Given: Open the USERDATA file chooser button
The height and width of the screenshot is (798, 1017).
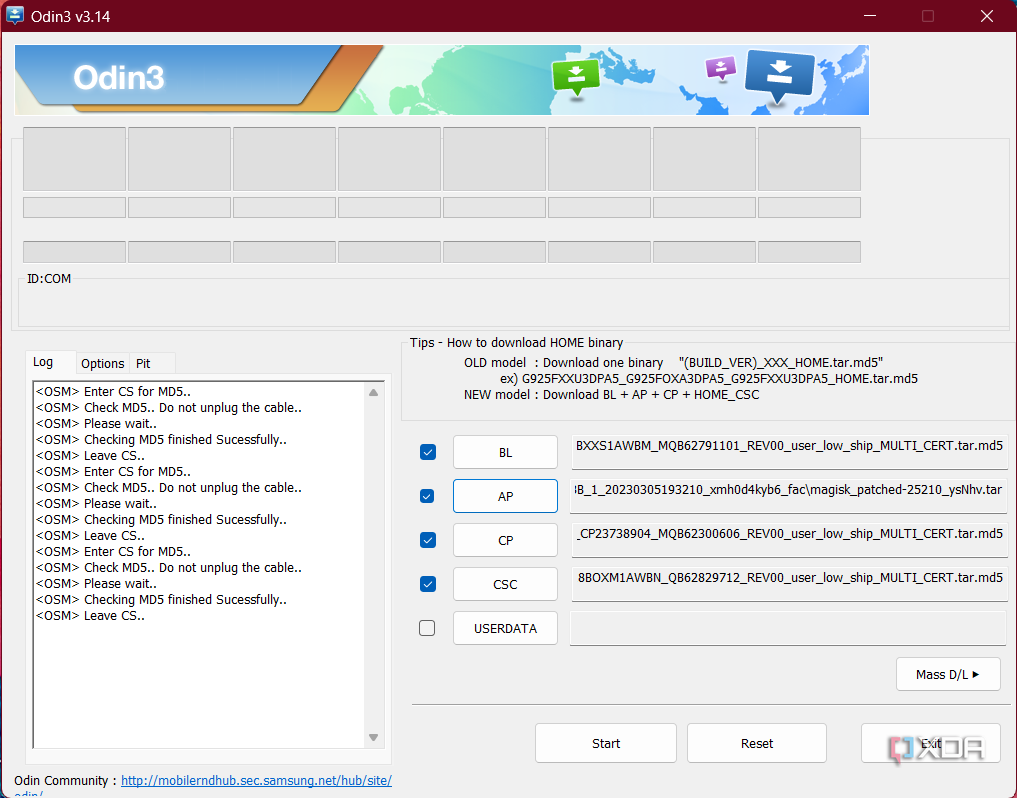Looking at the screenshot, I should [x=505, y=629].
